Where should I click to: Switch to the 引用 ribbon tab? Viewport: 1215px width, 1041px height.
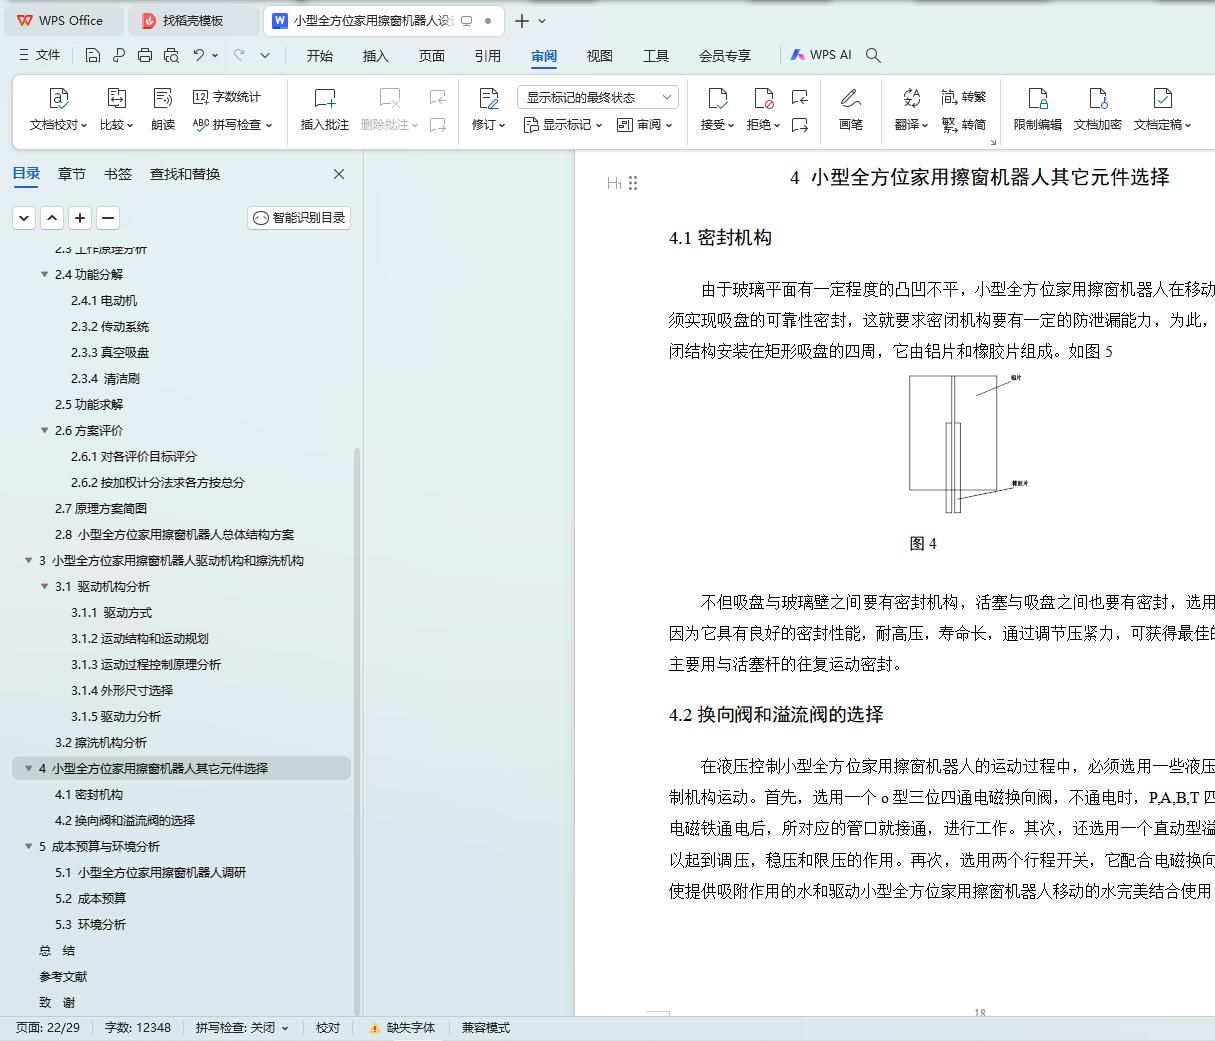(488, 56)
